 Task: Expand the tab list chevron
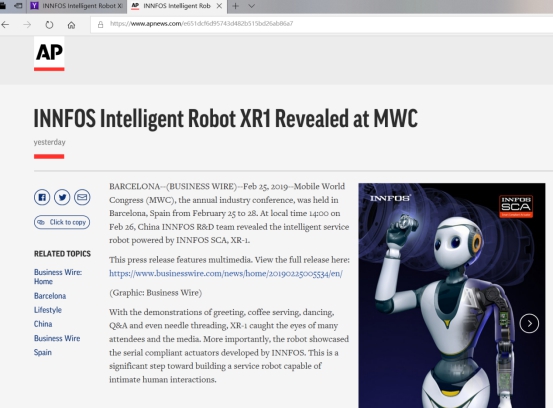tap(251, 6)
